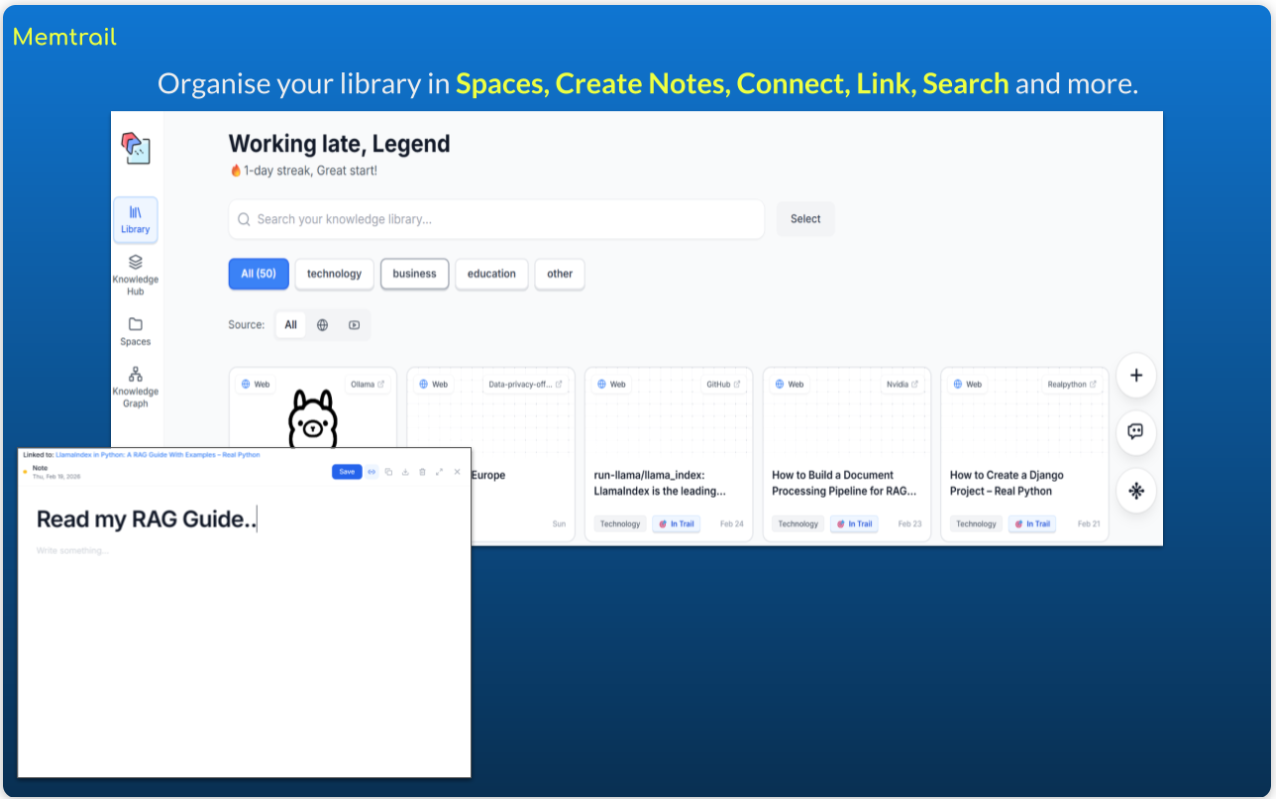This screenshot has height=799, width=1276.
Task: Click the search your knowledge library field
Action: click(497, 219)
